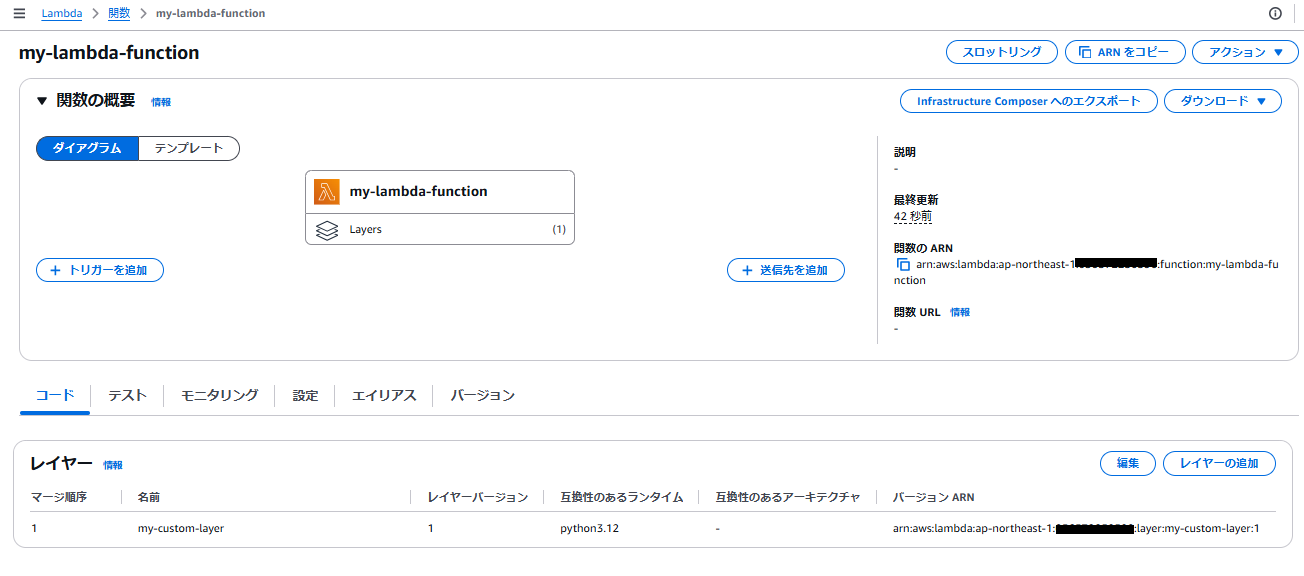Click the 互換性のあるアーキテクチャ column header

pos(788,497)
